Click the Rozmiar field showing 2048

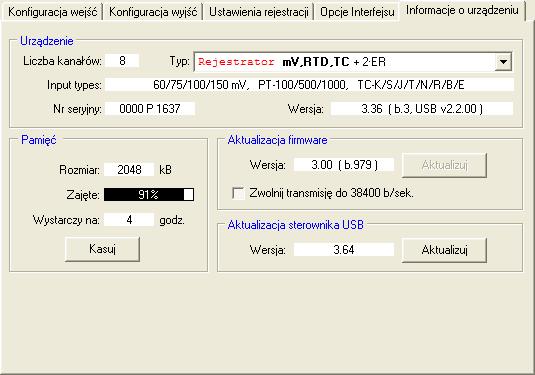click(x=129, y=170)
